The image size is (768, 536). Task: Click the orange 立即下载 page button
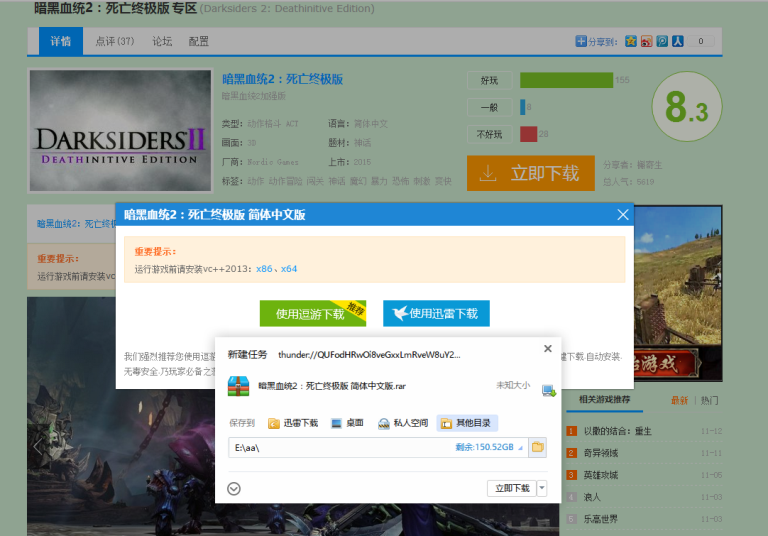pos(531,173)
